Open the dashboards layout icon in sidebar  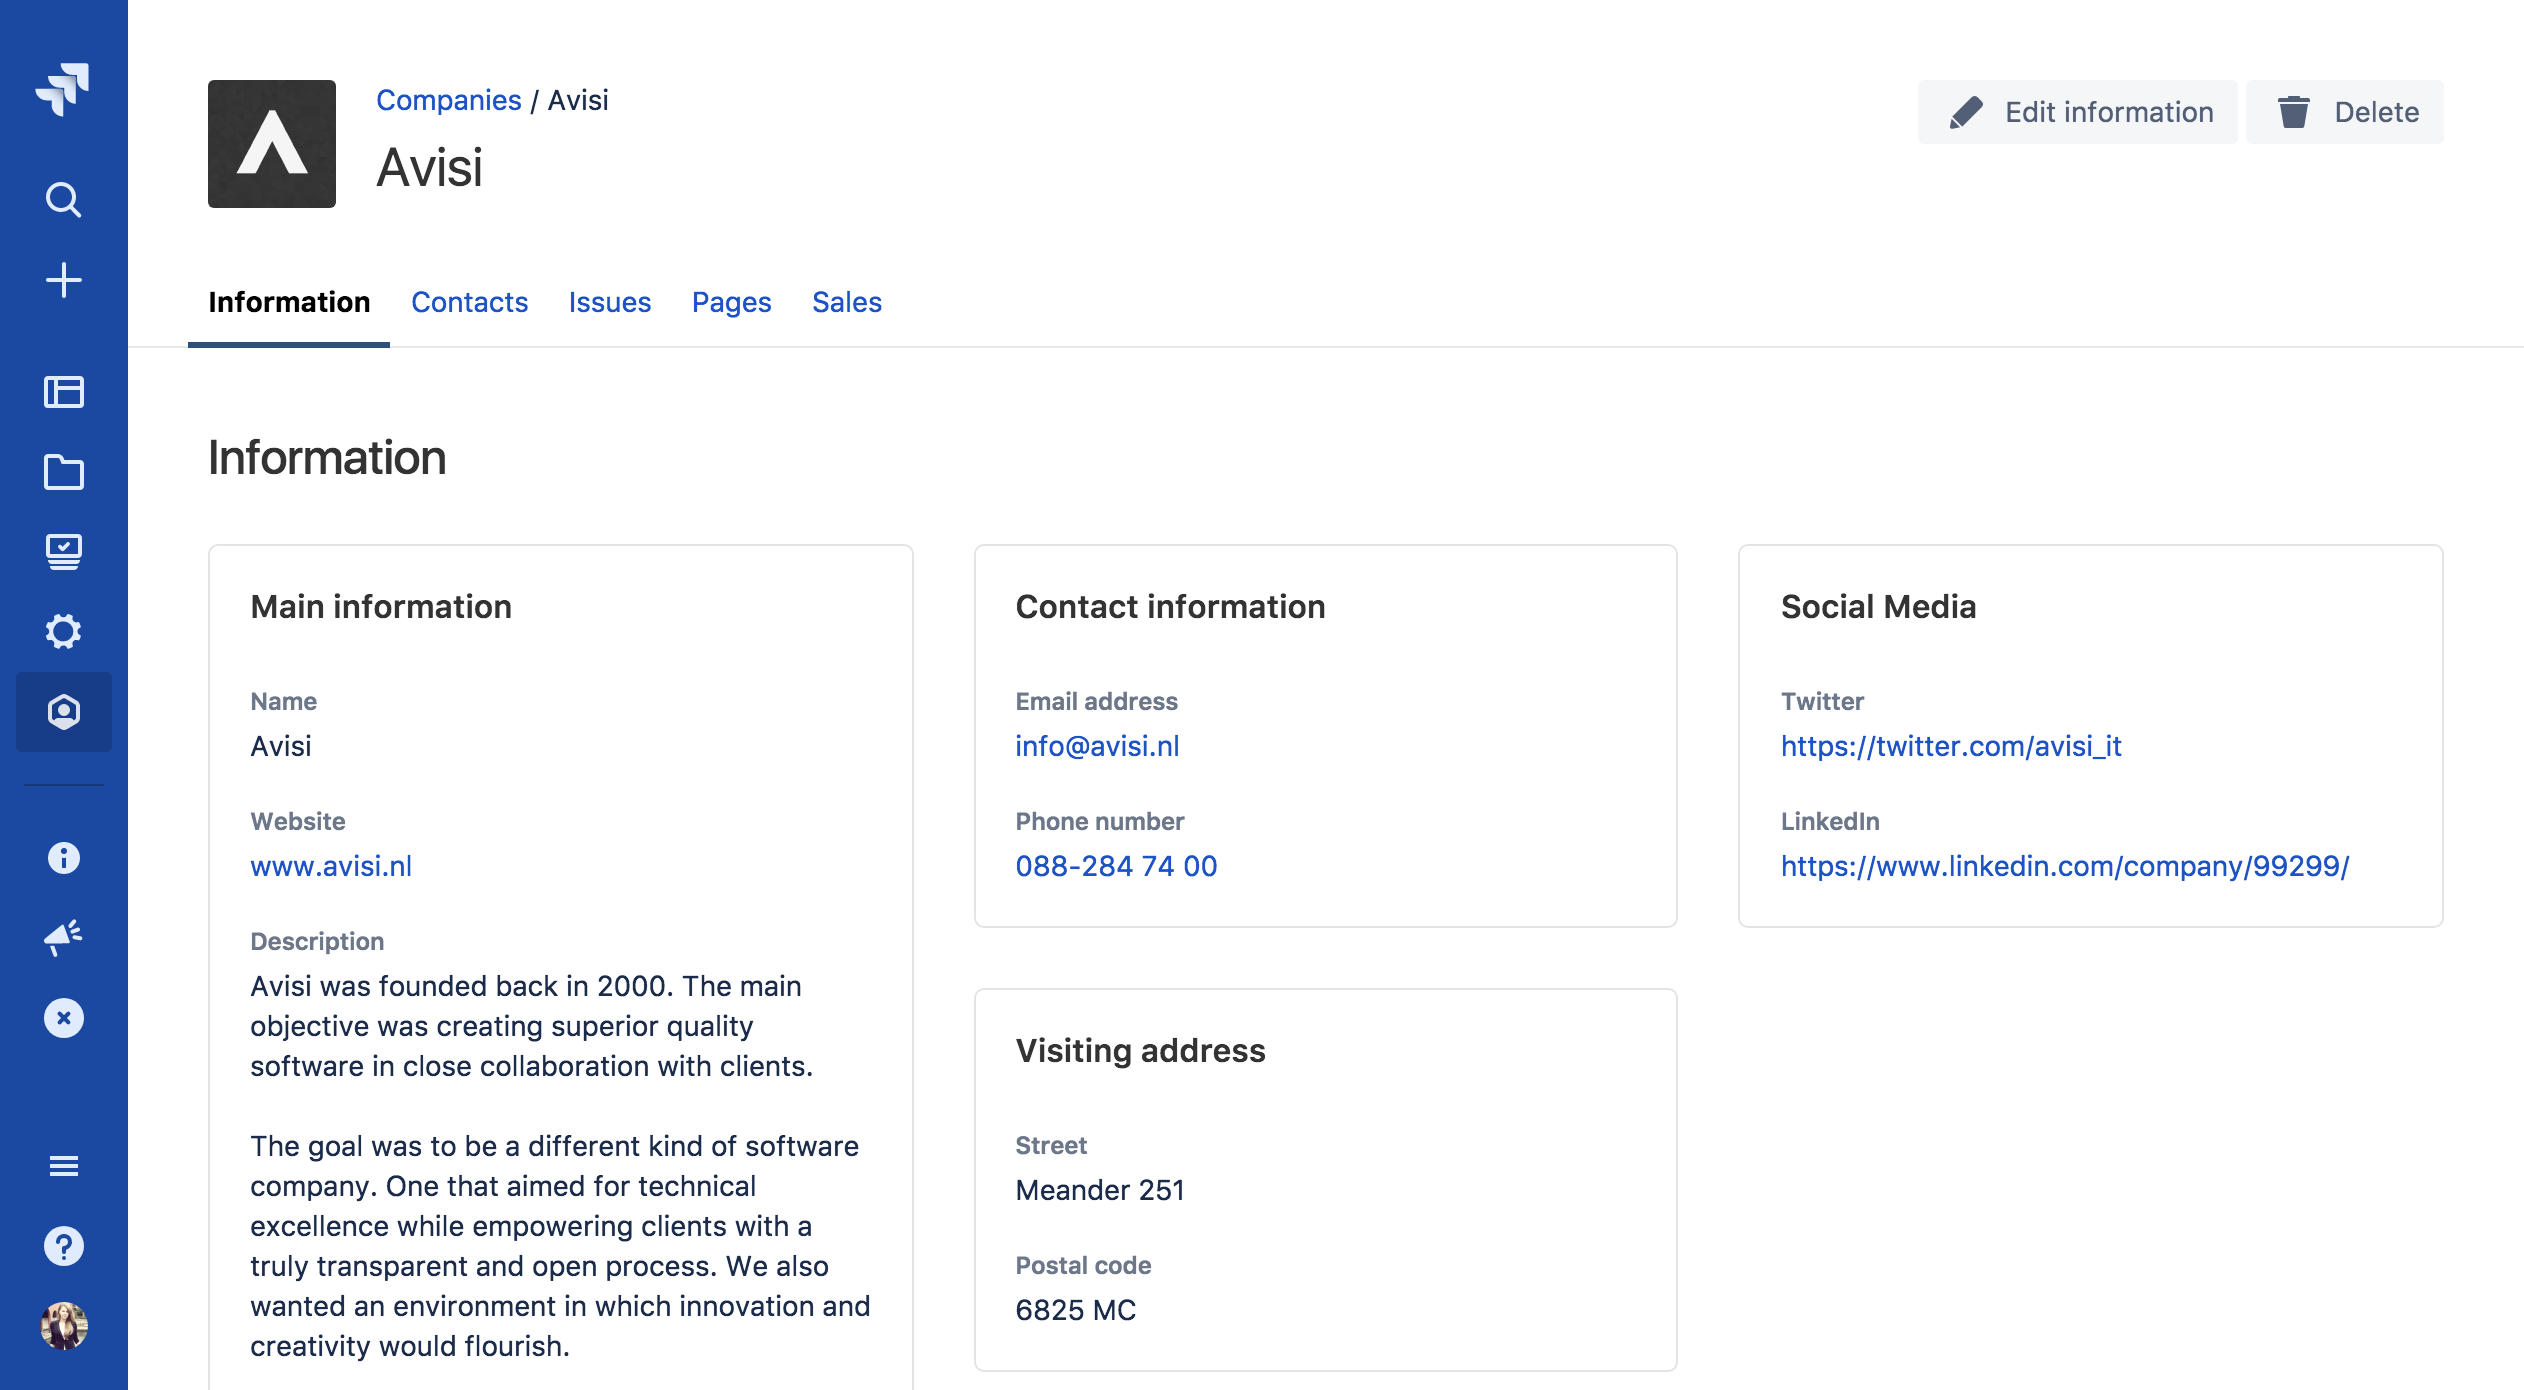pos(63,391)
